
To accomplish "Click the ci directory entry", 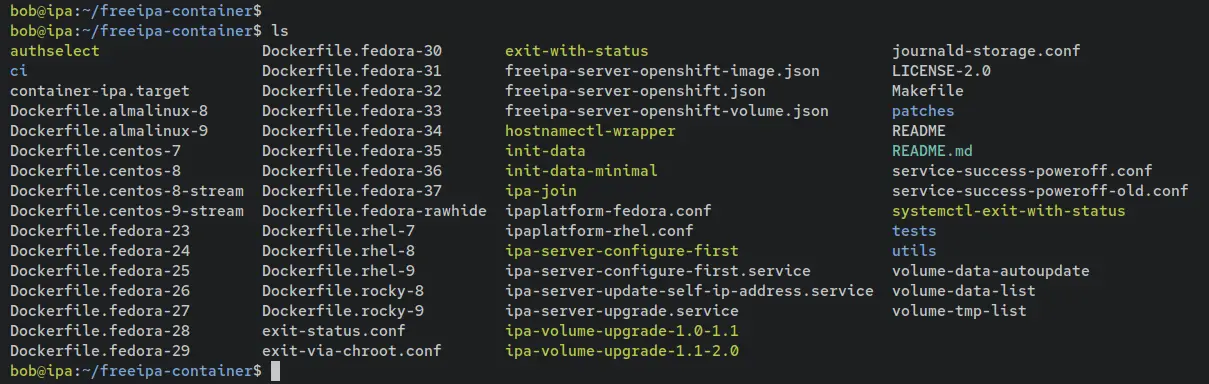I will pyautogui.click(x=18, y=71).
